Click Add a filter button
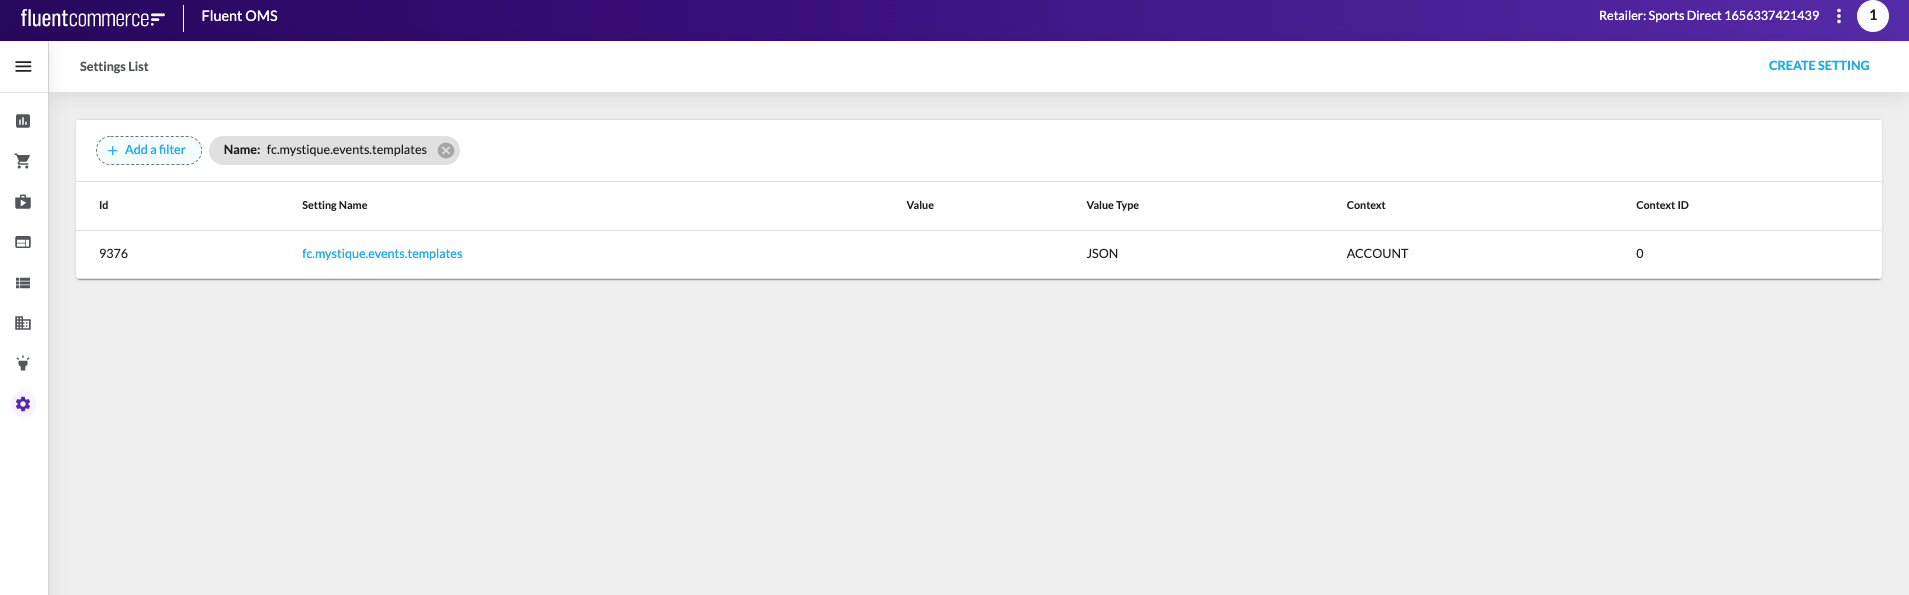Viewport: 1909px width, 595px height. click(x=149, y=150)
